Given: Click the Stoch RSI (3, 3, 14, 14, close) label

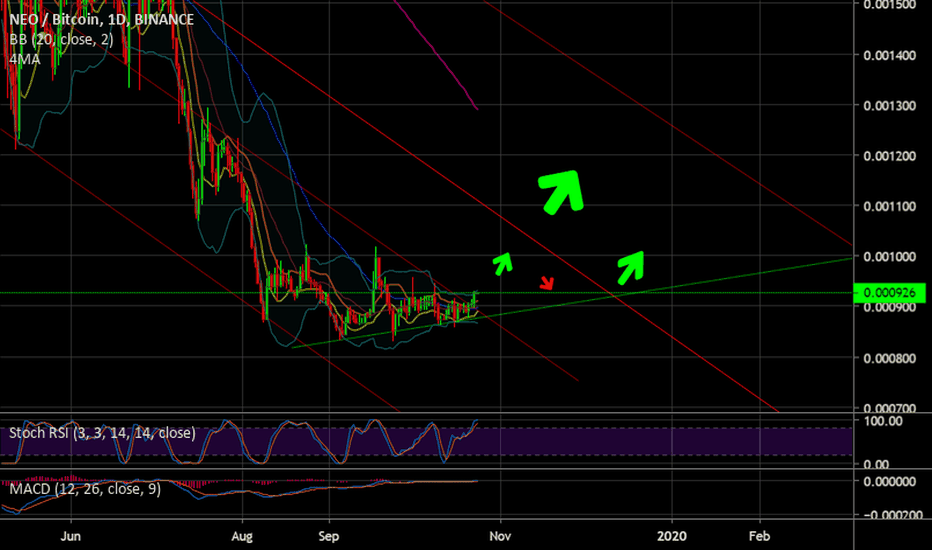Looking at the screenshot, I should (x=102, y=433).
